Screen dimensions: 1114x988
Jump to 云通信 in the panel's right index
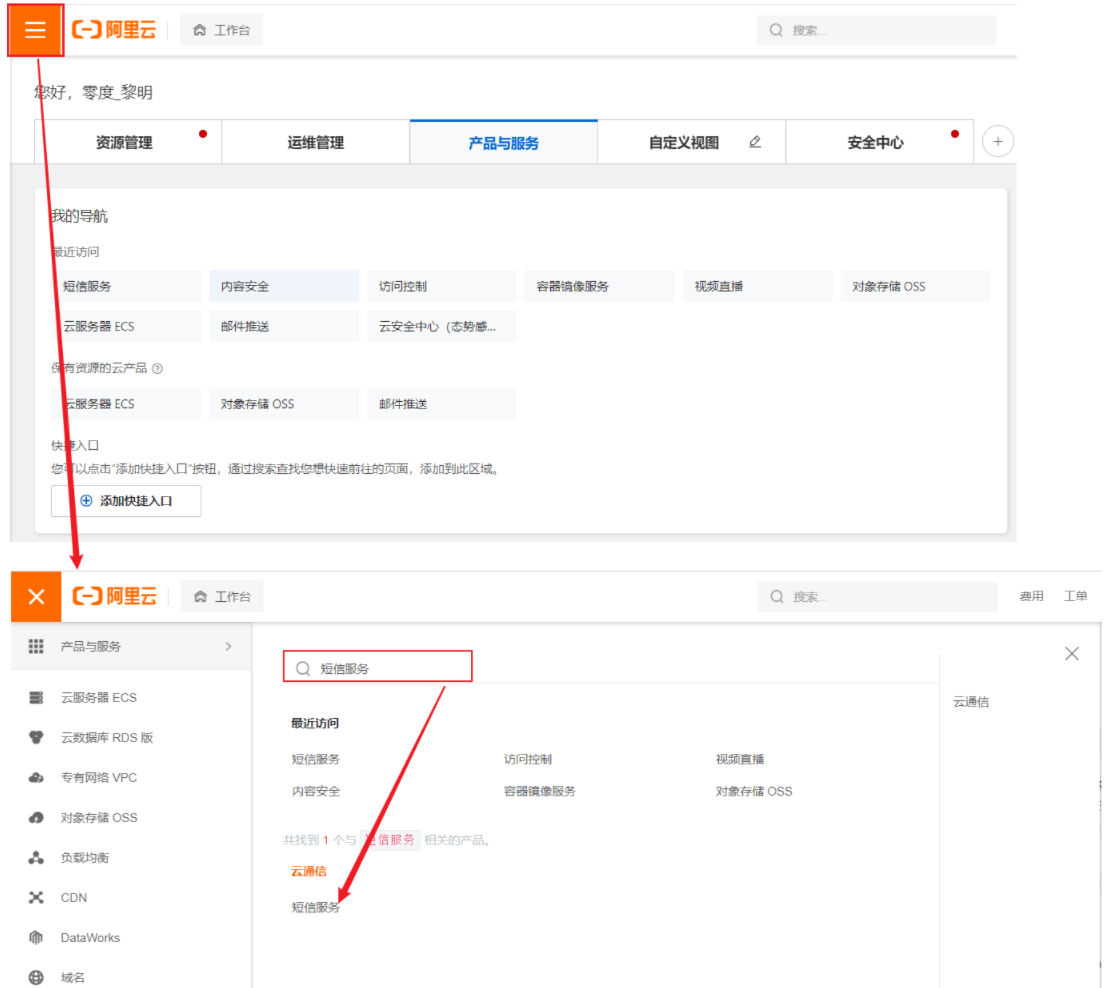click(x=971, y=702)
